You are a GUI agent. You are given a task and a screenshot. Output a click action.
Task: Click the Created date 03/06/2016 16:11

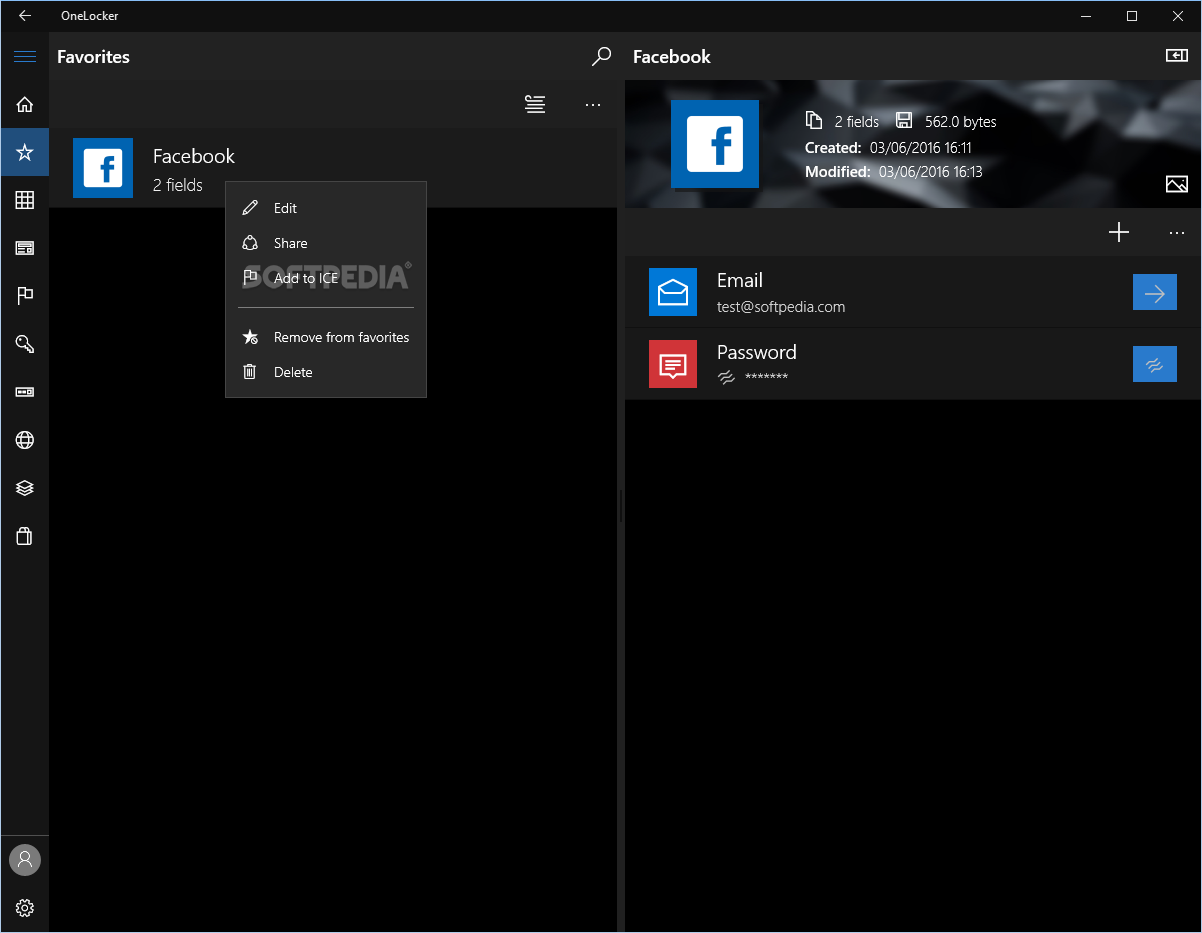921,148
